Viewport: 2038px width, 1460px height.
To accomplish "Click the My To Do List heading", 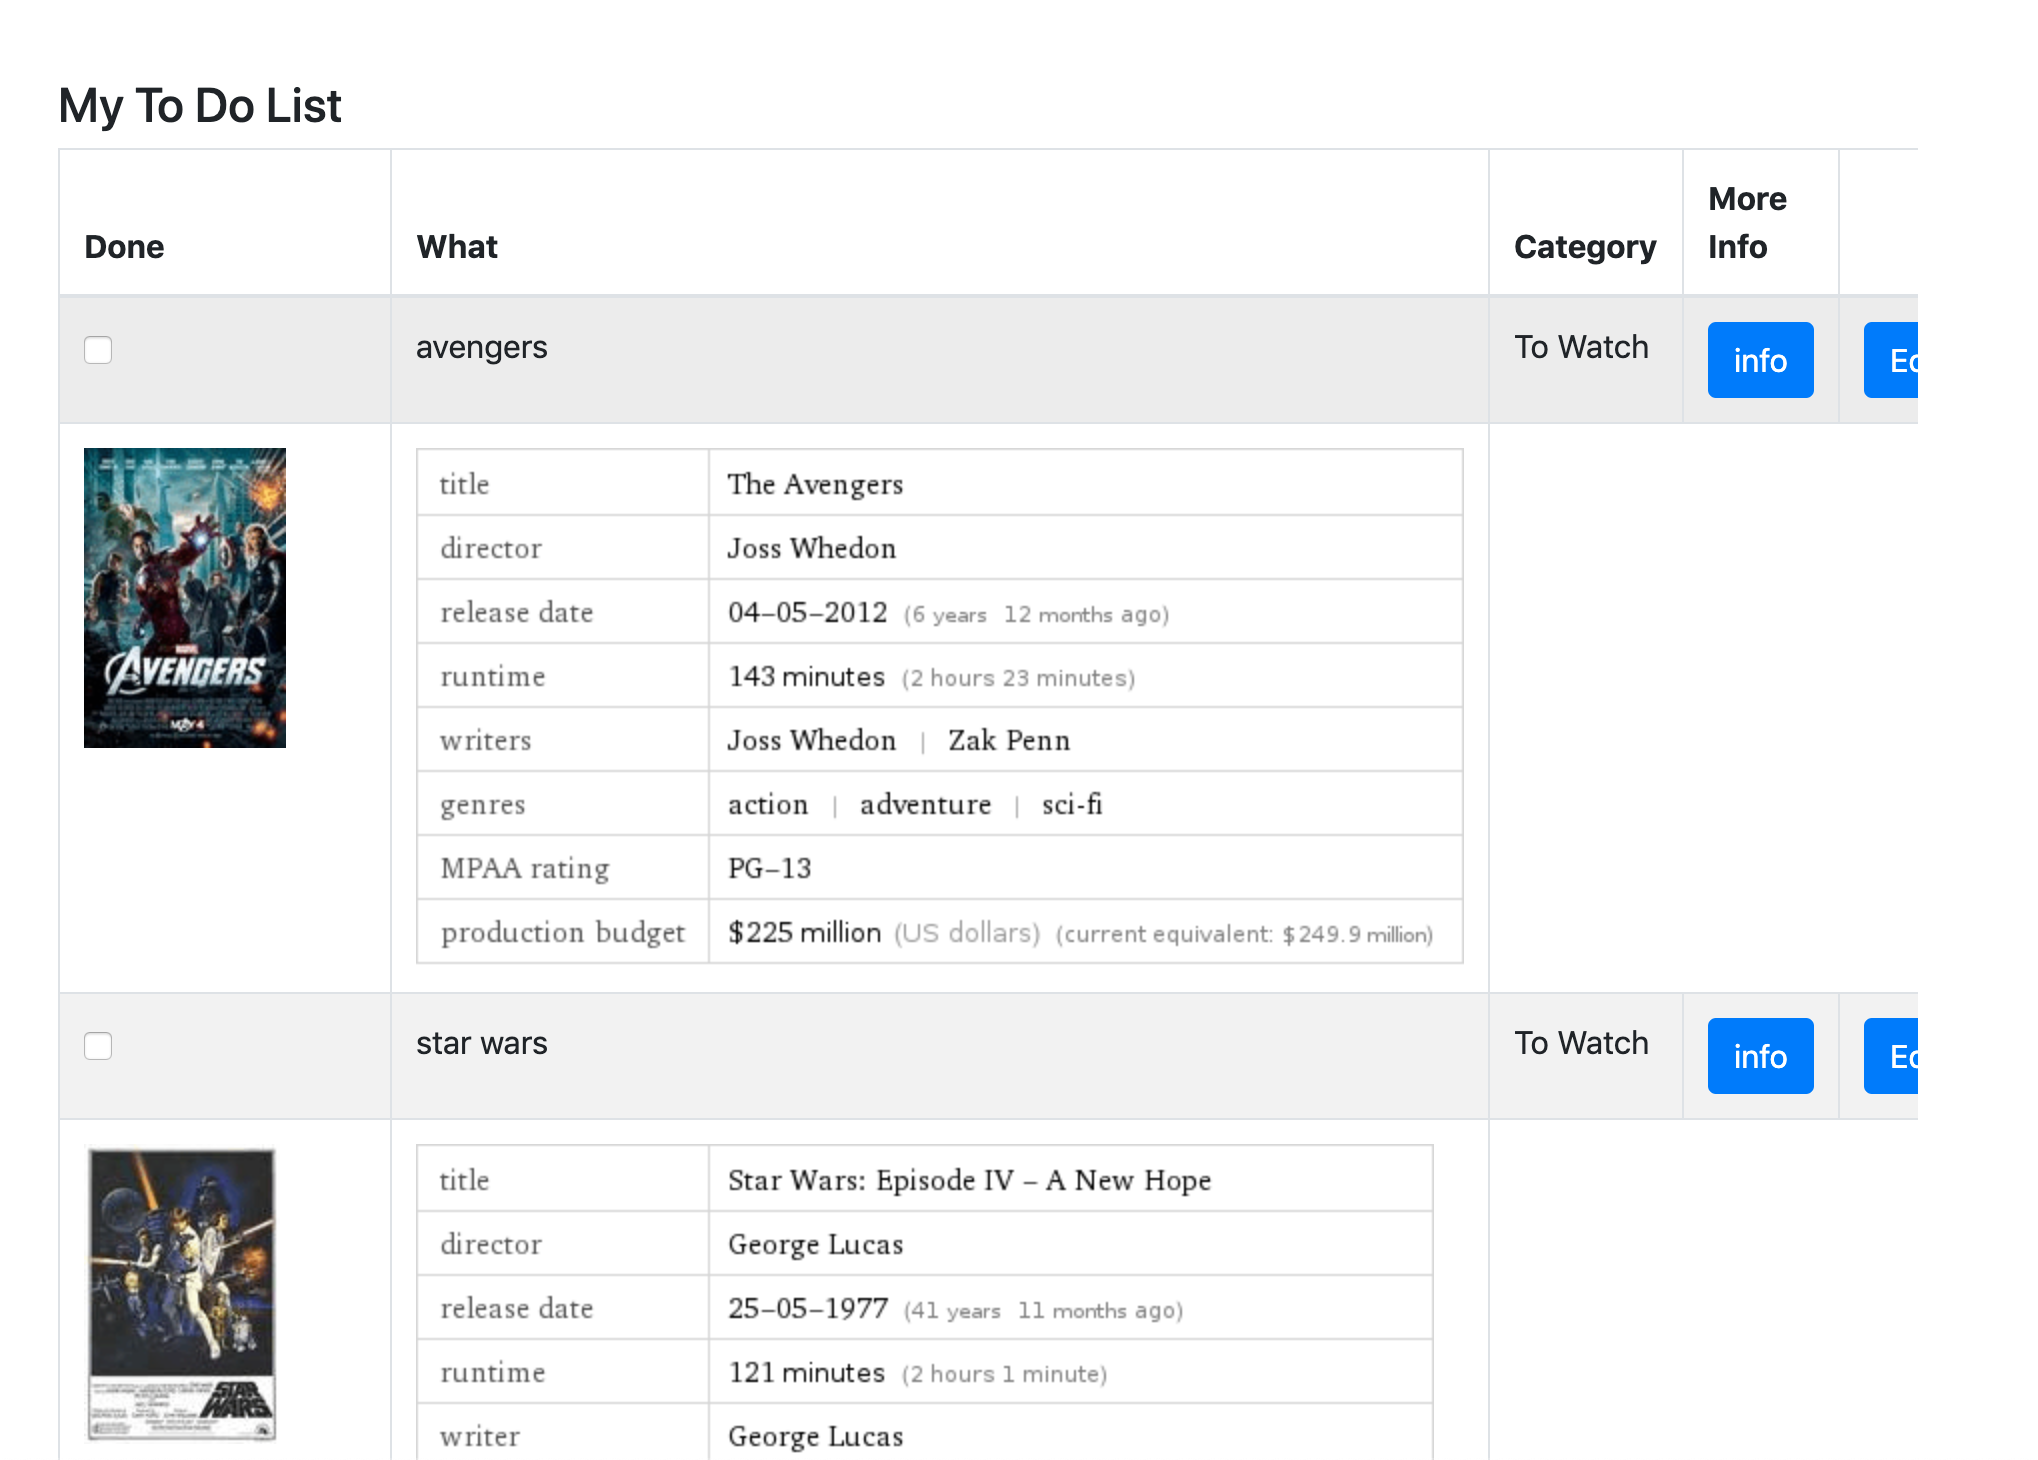I will pyautogui.click(x=199, y=106).
